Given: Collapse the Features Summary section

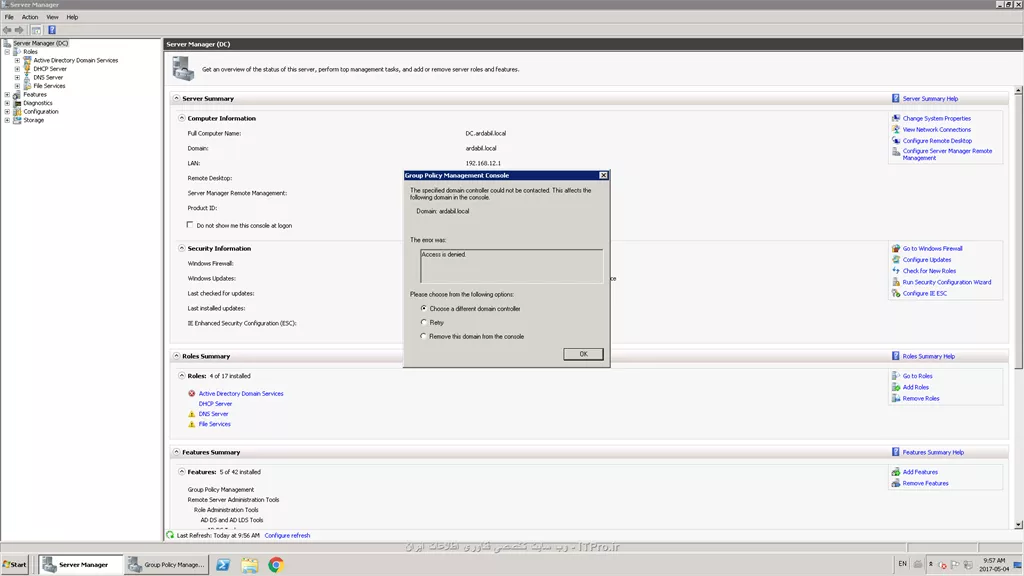Looking at the screenshot, I should coord(176,451).
